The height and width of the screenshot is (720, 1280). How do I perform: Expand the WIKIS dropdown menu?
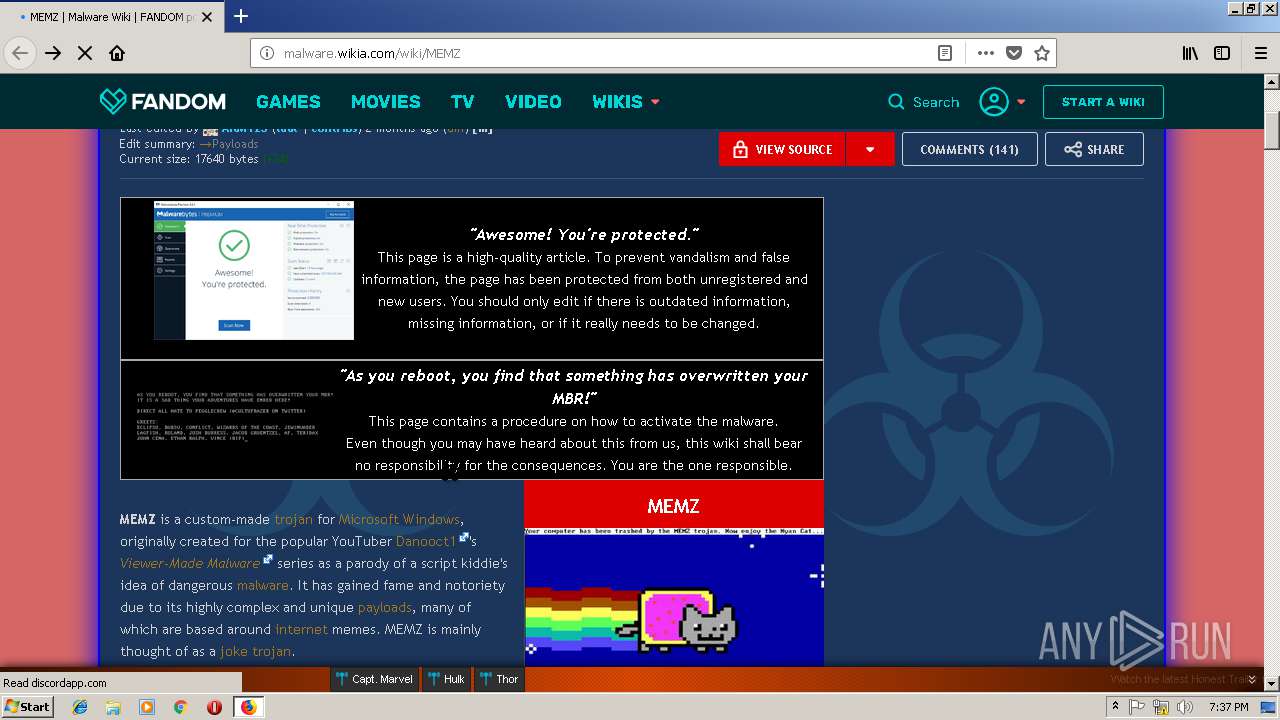tap(655, 102)
